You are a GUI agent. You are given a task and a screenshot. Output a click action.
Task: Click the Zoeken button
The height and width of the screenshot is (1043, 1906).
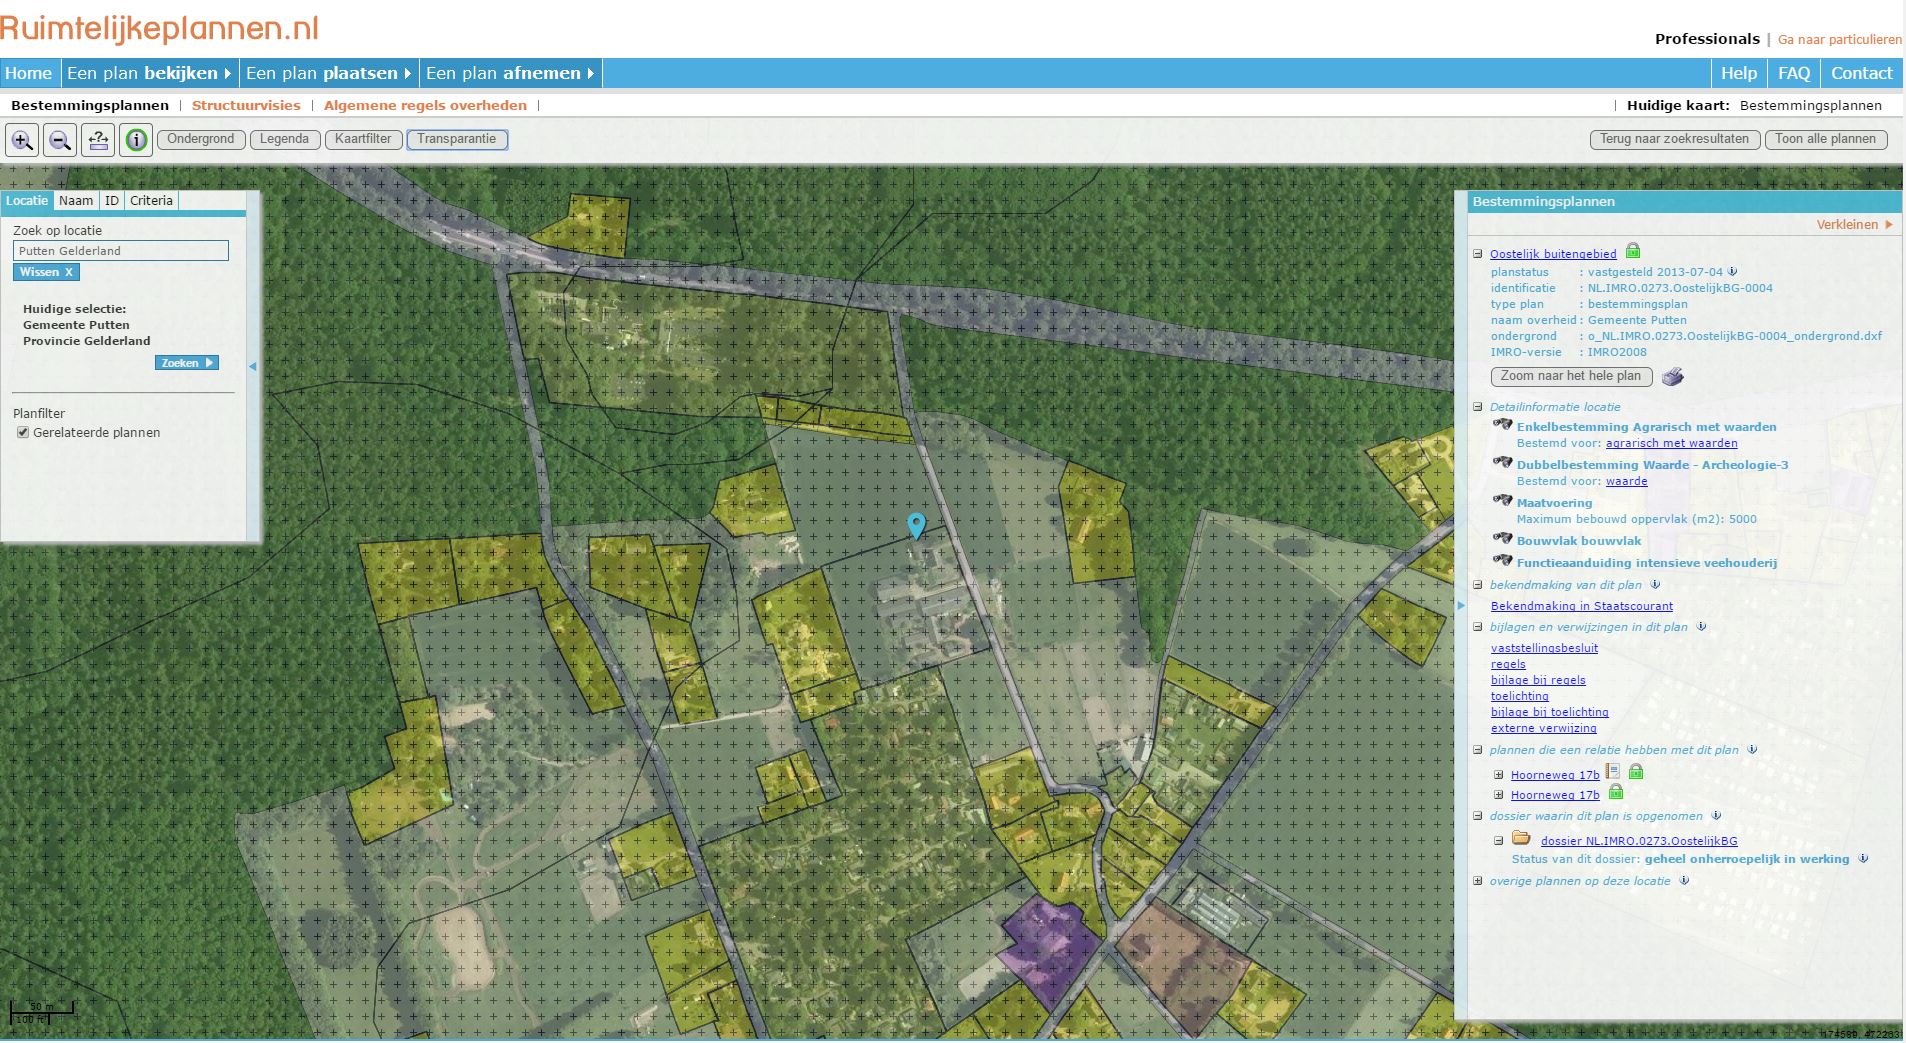pos(187,363)
